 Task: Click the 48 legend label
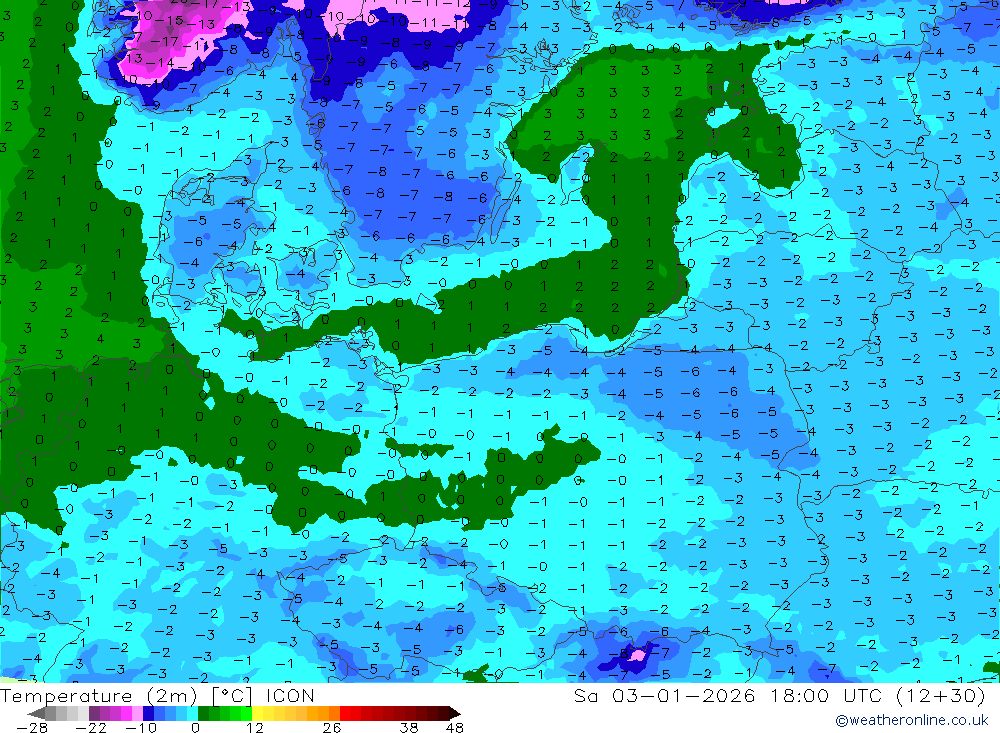[x=455, y=728]
